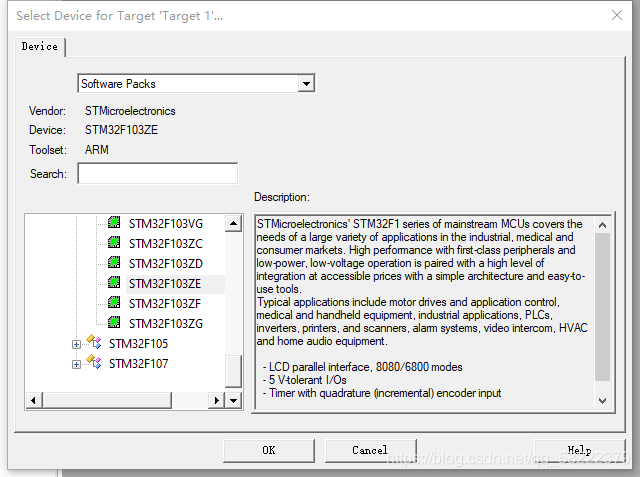Click the device tree scroll left arrow
Image resolution: width=640 pixels, height=477 pixels.
click(34, 401)
